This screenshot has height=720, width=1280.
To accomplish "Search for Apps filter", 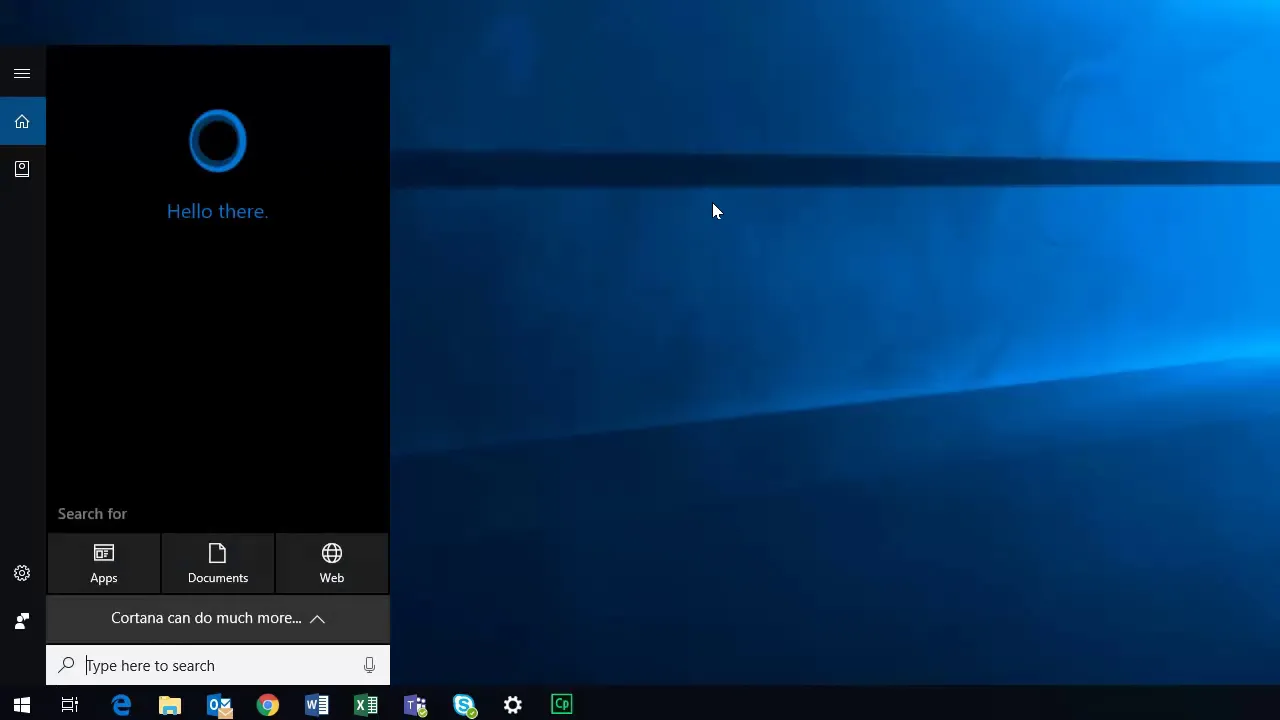I will pyautogui.click(x=104, y=563).
